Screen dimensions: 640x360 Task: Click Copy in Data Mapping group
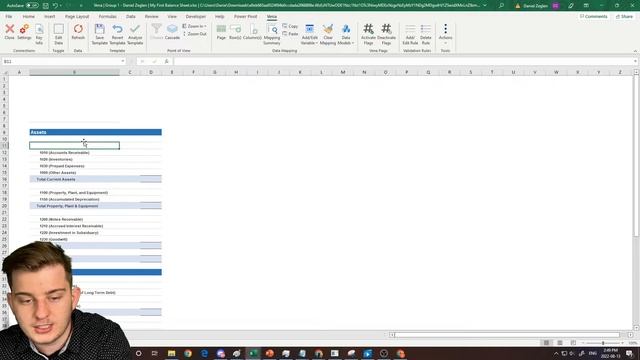tap(290, 26)
